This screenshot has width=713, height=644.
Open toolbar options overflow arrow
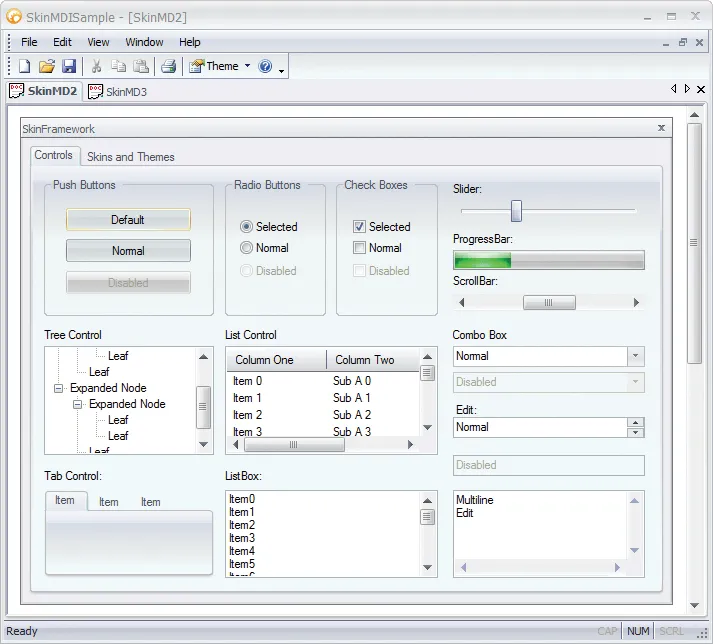(x=281, y=71)
